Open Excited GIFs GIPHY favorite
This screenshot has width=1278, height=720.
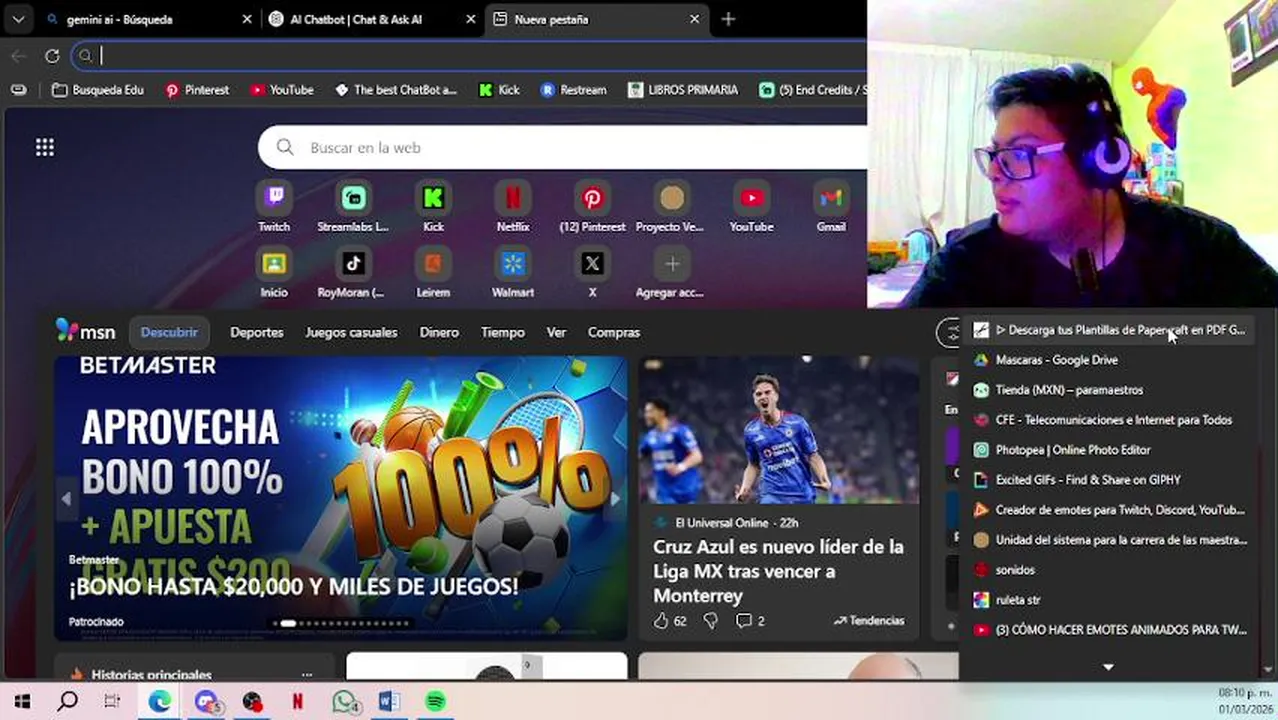(x=1110, y=480)
